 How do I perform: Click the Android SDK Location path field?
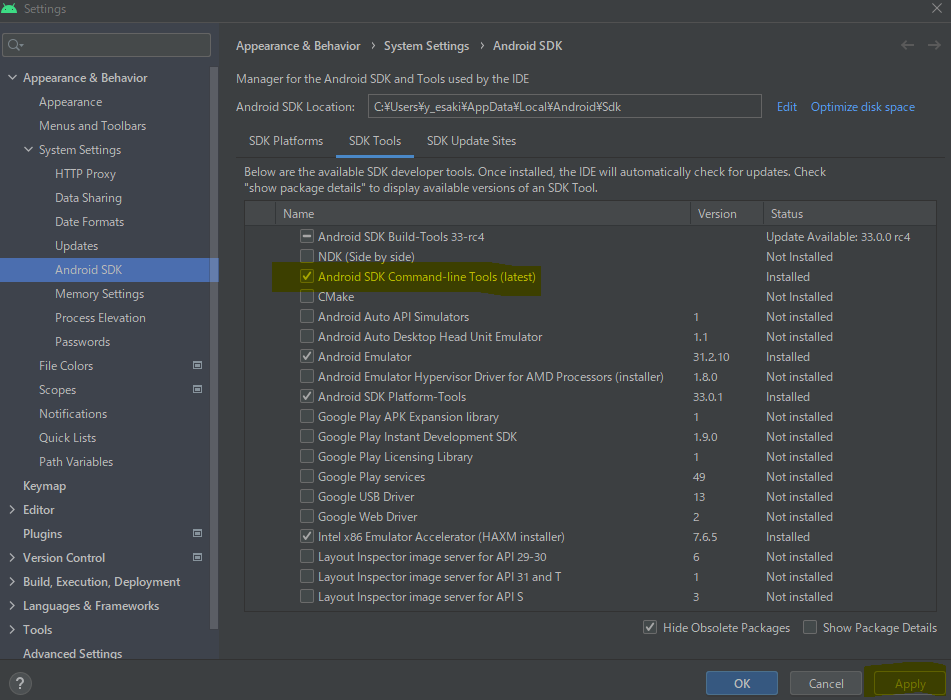(x=565, y=107)
